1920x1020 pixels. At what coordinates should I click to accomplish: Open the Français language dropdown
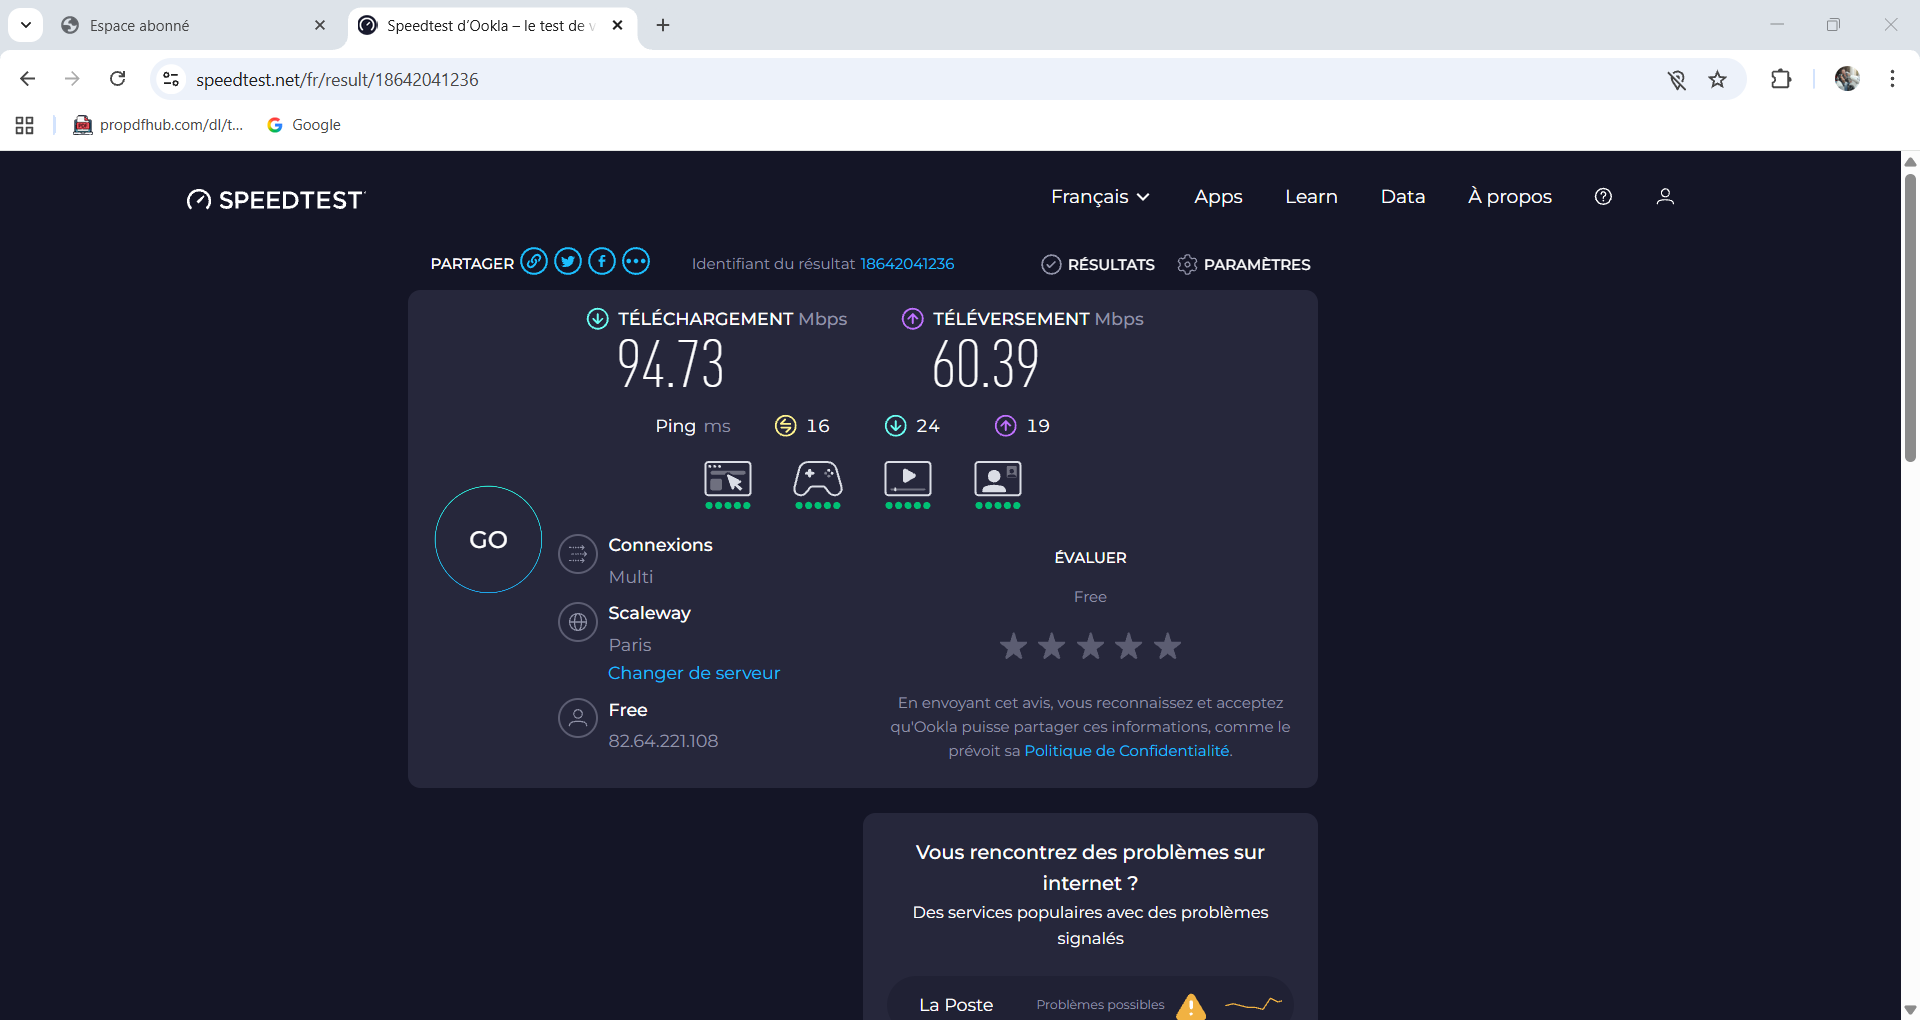pyautogui.click(x=1100, y=197)
